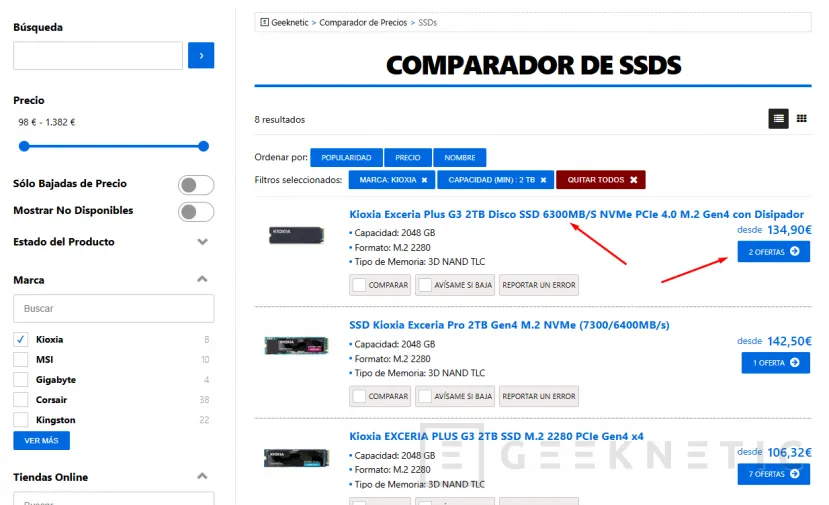Tick Comparar for Exceria Plus G3 con Disipador
829x505 pixels.
[360, 285]
